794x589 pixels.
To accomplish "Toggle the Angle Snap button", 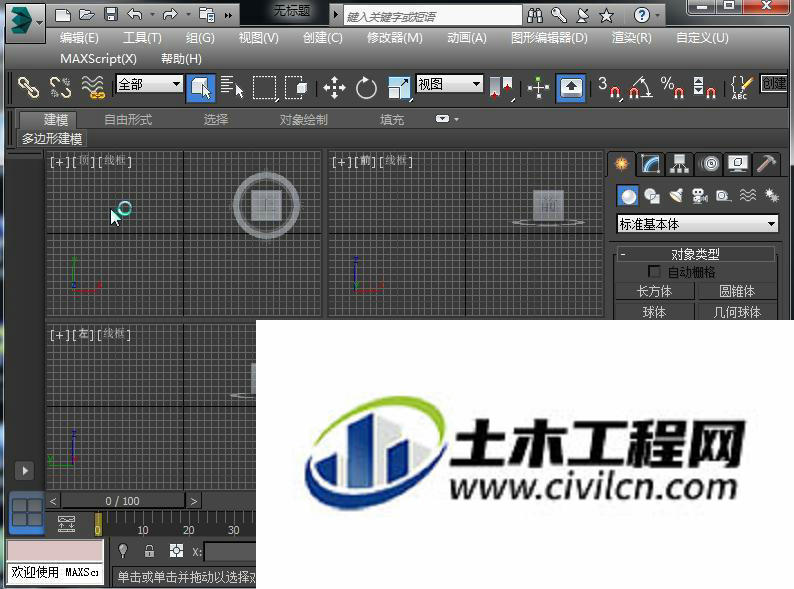I will tap(641, 88).
